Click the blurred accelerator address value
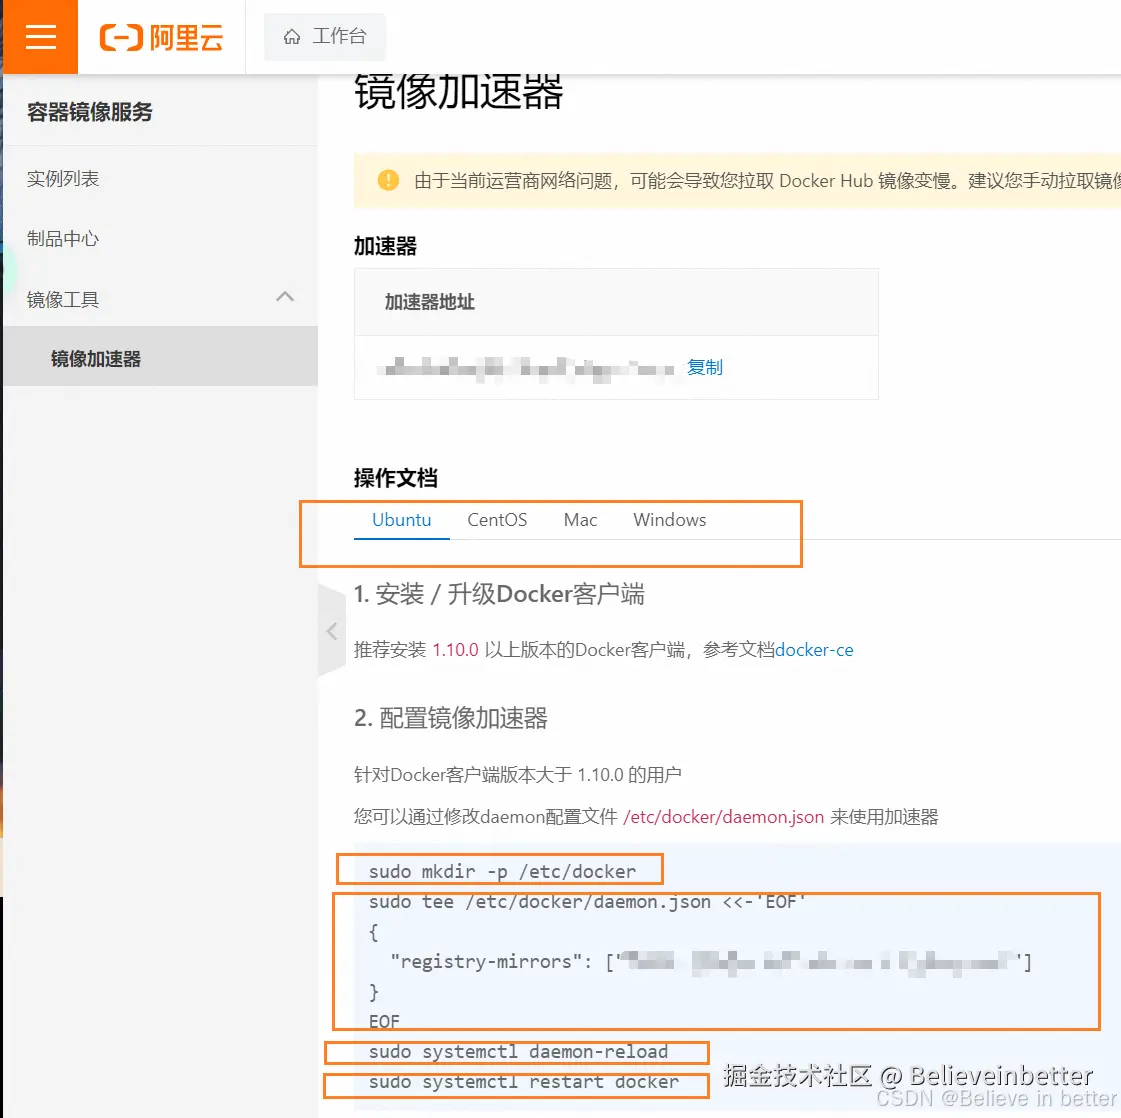This screenshot has height=1118, width=1121. coord(528,369)
